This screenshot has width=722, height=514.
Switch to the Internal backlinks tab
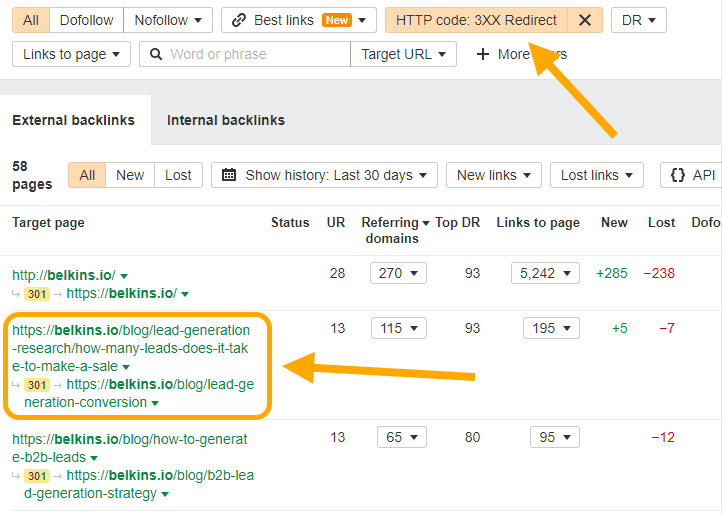coord(225,120)
